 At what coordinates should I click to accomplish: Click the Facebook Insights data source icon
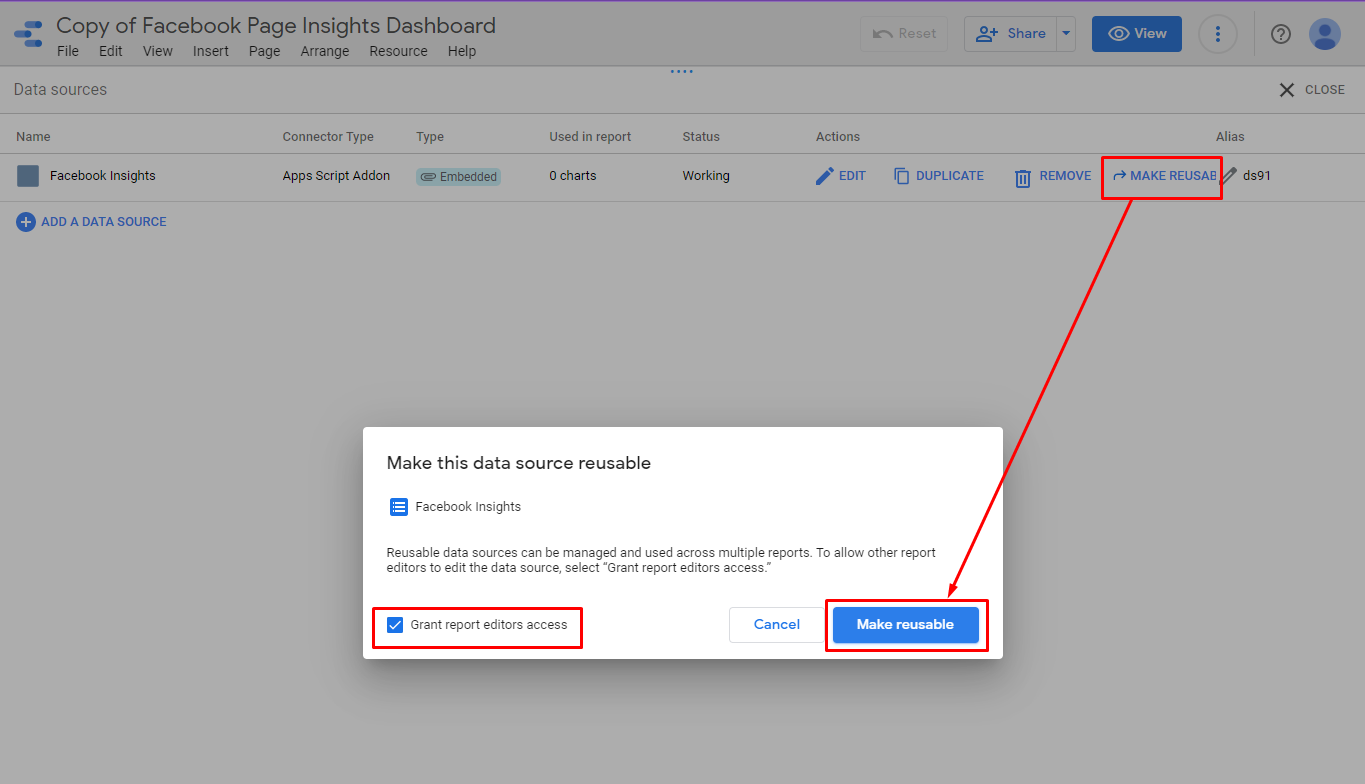coord(28,176)
